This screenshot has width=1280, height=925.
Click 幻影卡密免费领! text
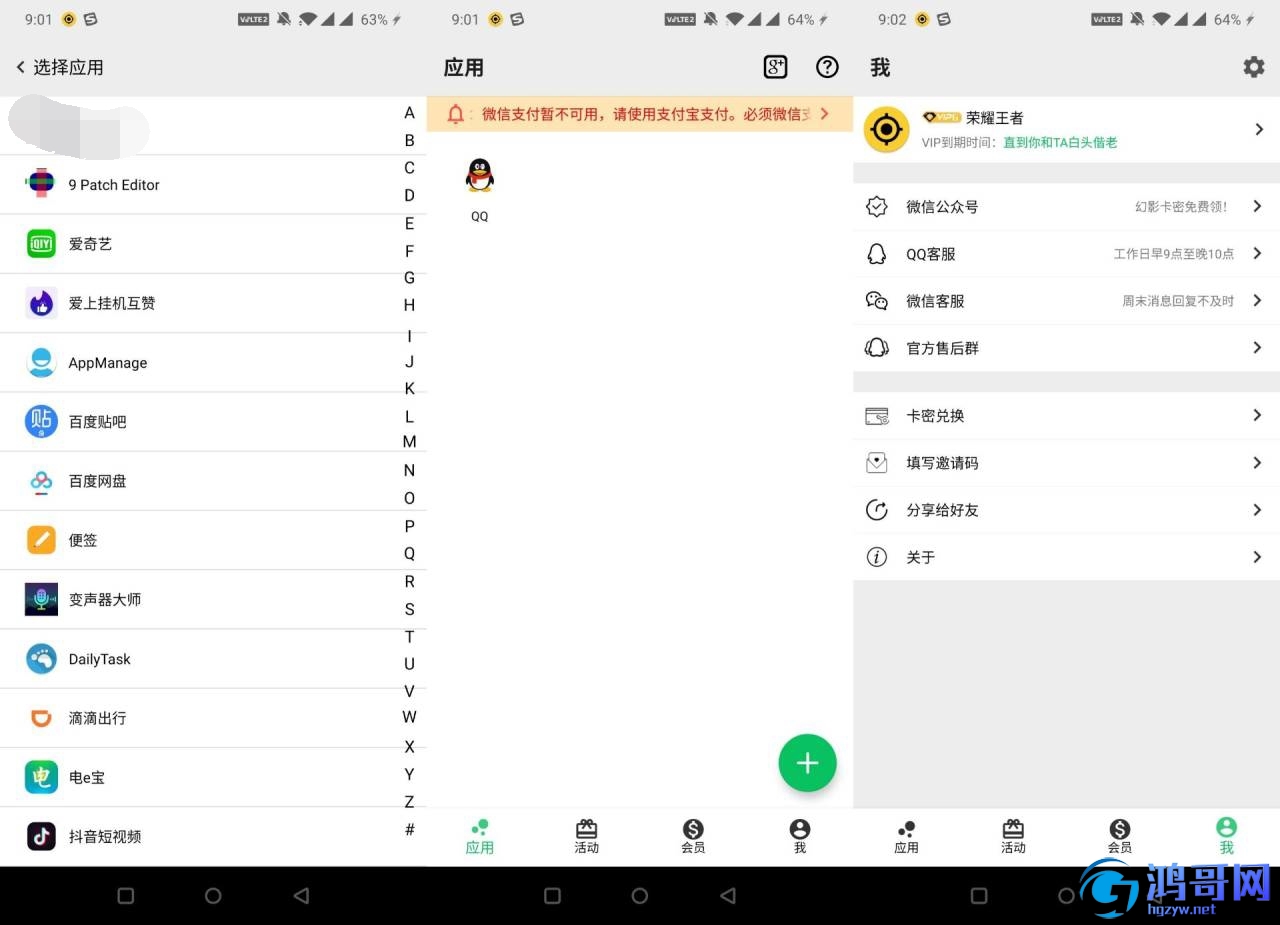click(x=1181, y=207)
